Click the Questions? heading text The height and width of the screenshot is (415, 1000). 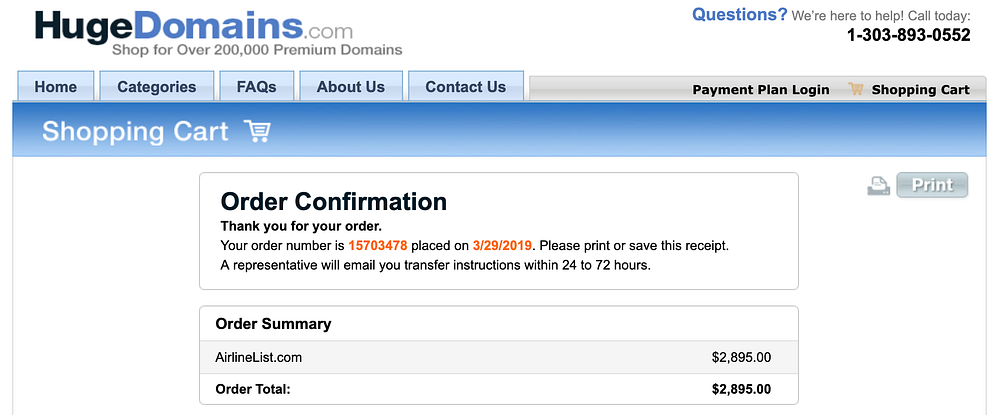click(x=739, y=15)
